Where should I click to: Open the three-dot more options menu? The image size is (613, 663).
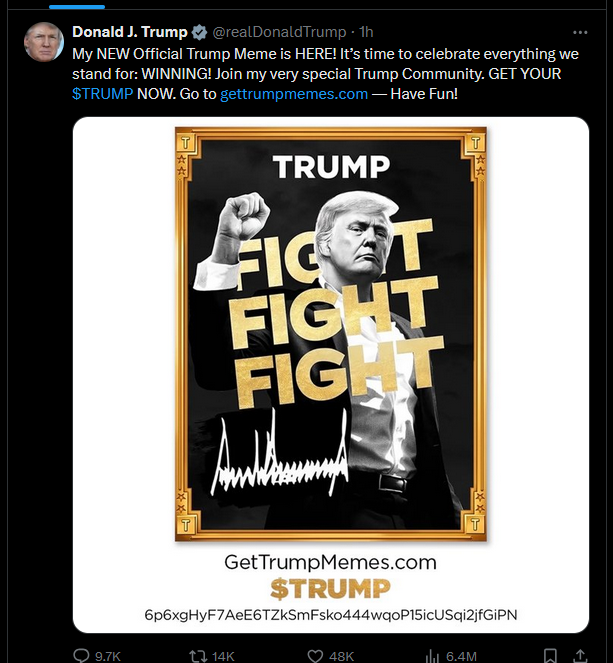coord(580,32)
